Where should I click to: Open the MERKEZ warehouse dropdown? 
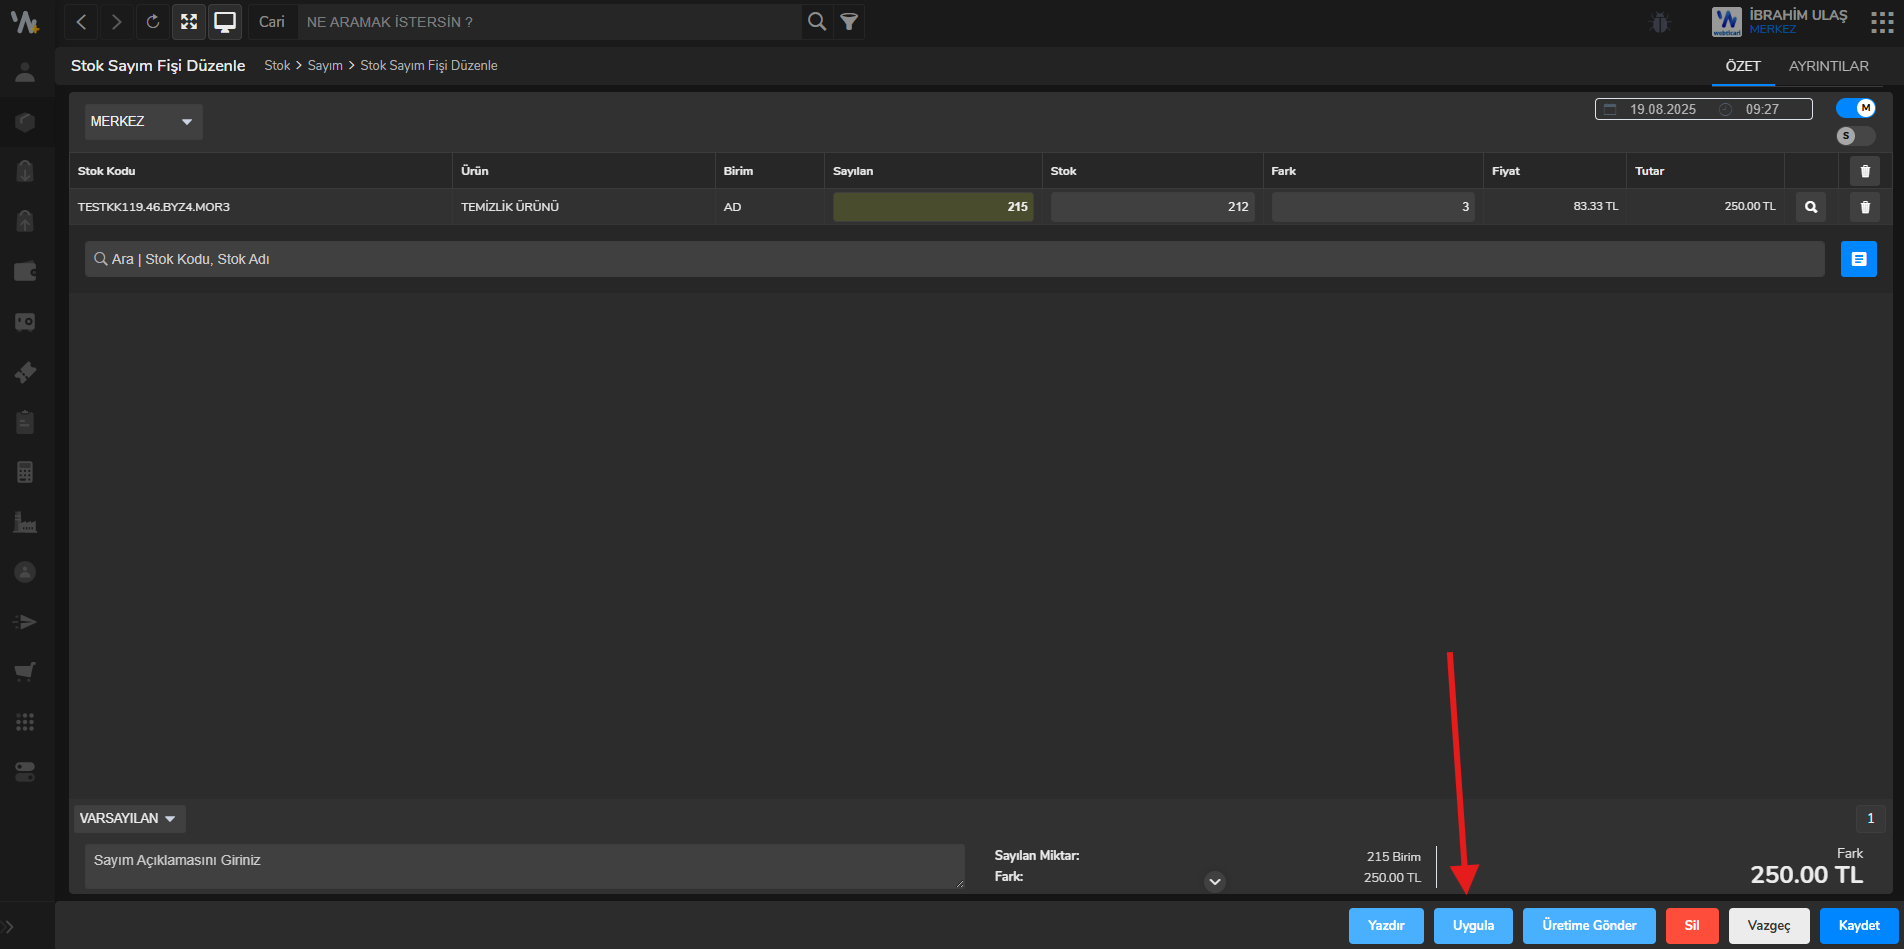(x=143, y=121)
